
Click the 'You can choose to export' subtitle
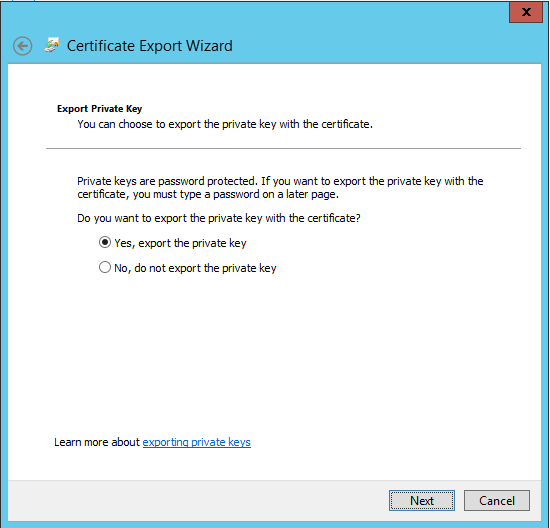coord(225,124)
